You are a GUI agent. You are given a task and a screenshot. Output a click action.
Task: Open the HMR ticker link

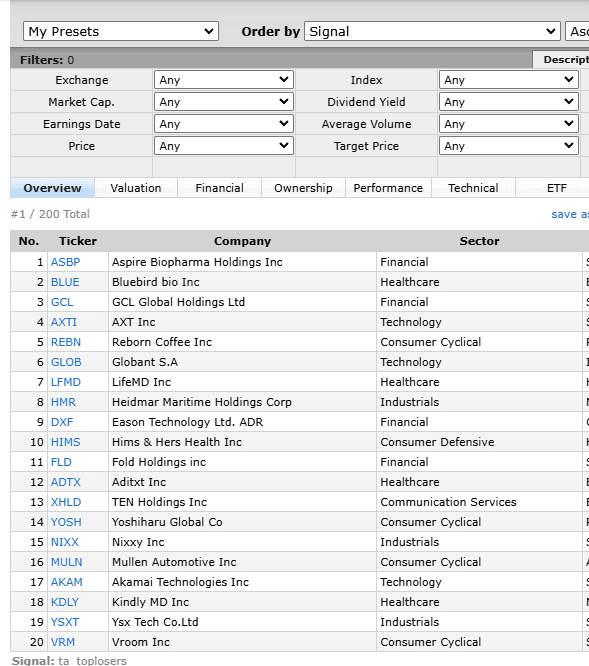(x=63, y=402)
